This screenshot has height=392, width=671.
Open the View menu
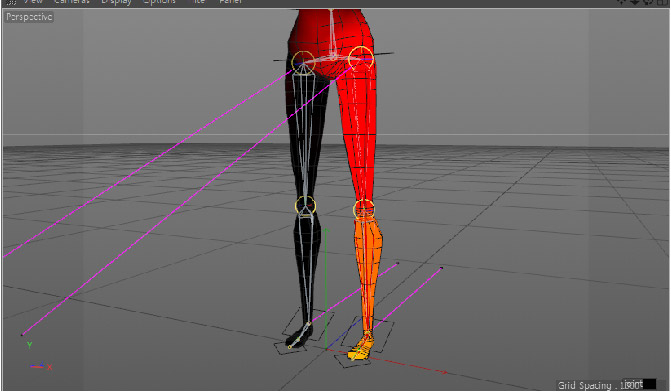coord(33,2)
